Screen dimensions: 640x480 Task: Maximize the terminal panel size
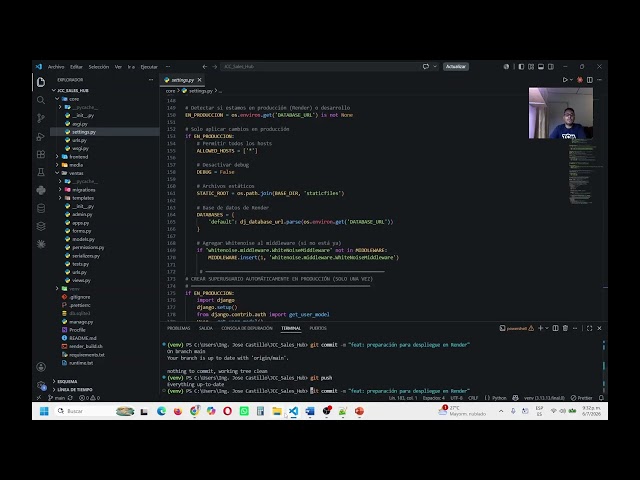tap(589, 328)
